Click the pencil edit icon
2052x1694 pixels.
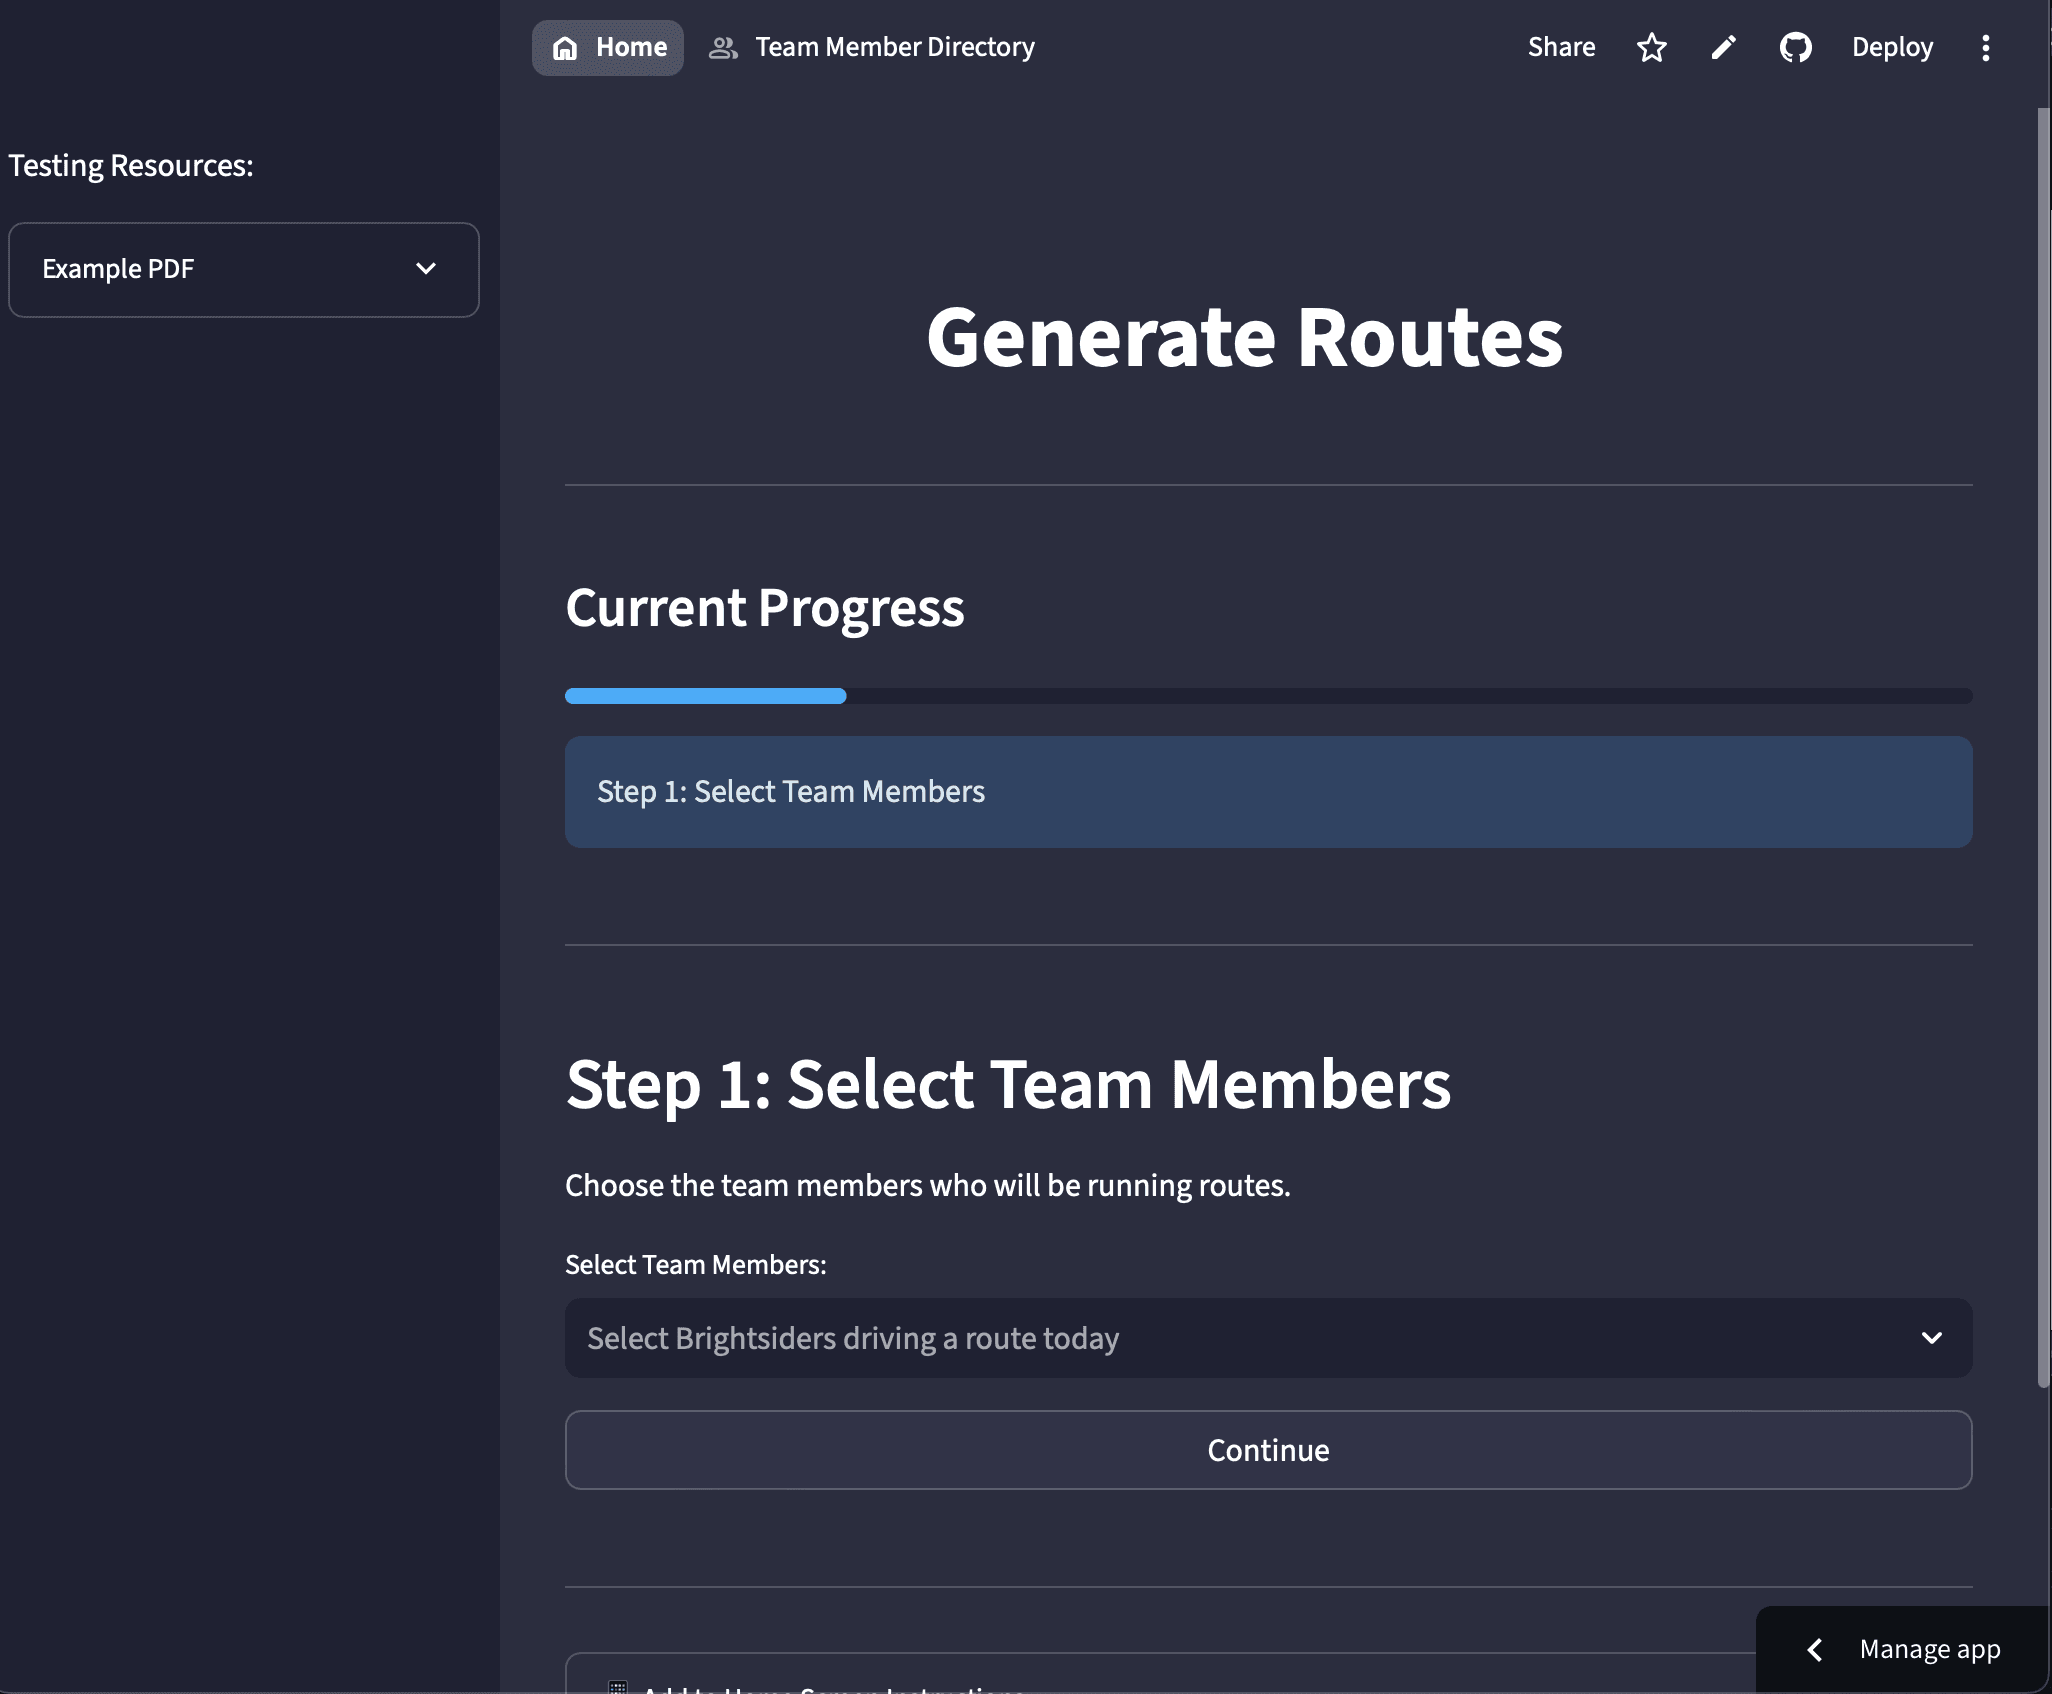point(1722,47)
